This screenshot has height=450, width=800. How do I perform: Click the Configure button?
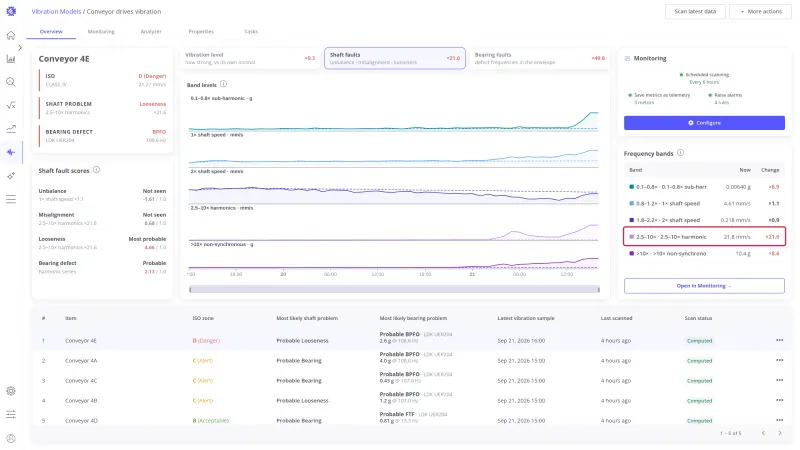(704, 123)
